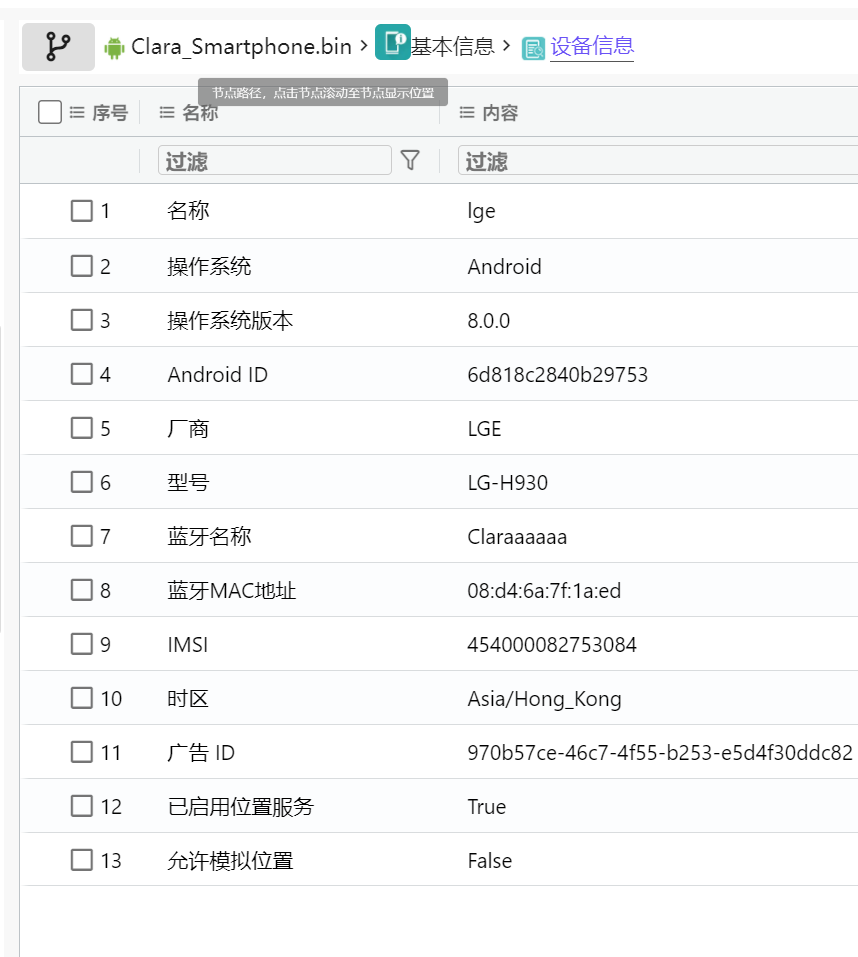Select the LGE manufacturer value

485,428
